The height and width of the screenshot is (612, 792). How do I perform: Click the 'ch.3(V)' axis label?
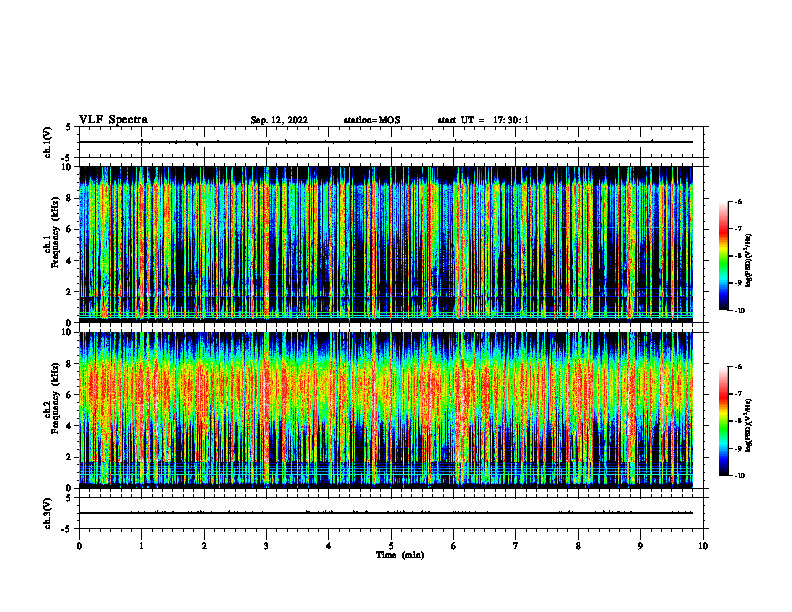click(47, 513)
